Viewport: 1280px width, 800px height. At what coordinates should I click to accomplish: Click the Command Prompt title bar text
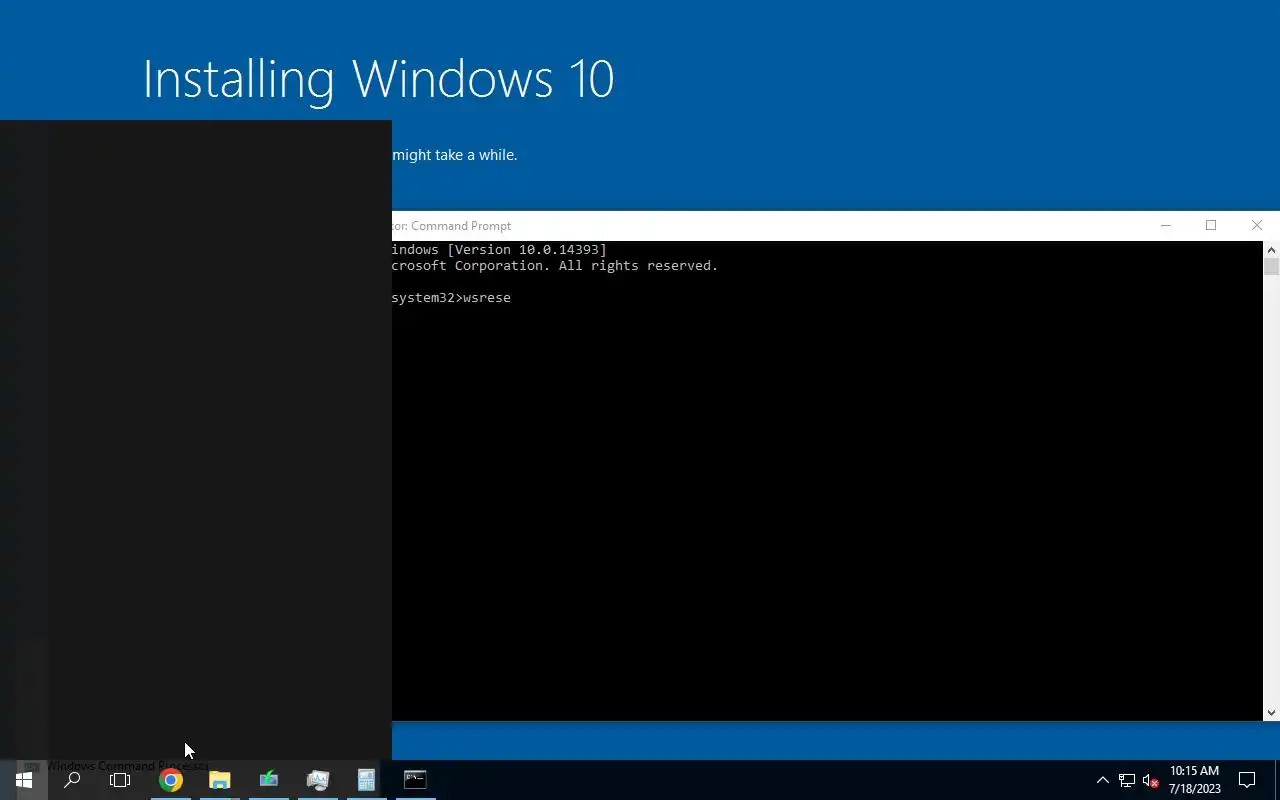(x=451, y=226)
